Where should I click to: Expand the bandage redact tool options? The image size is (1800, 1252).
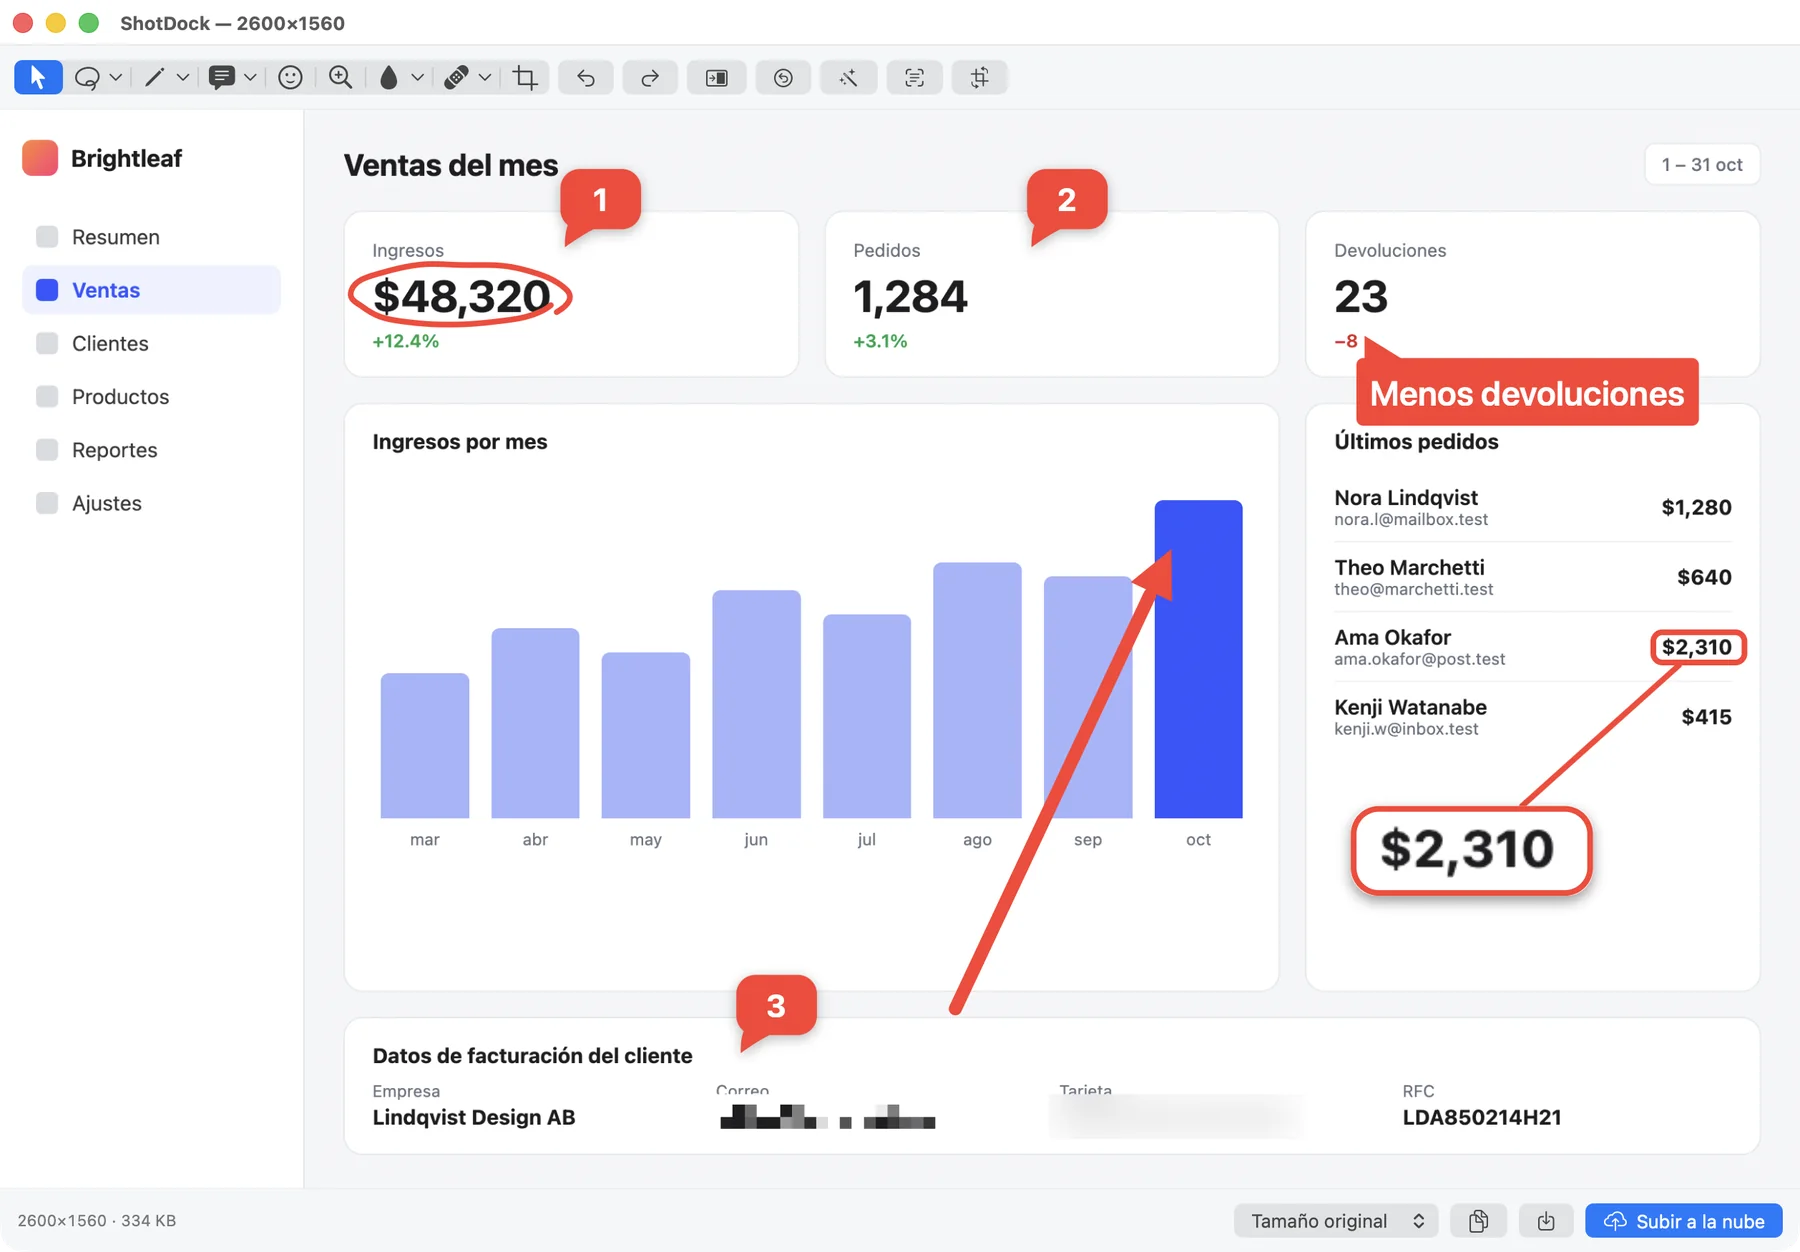(x=485, y=77)
